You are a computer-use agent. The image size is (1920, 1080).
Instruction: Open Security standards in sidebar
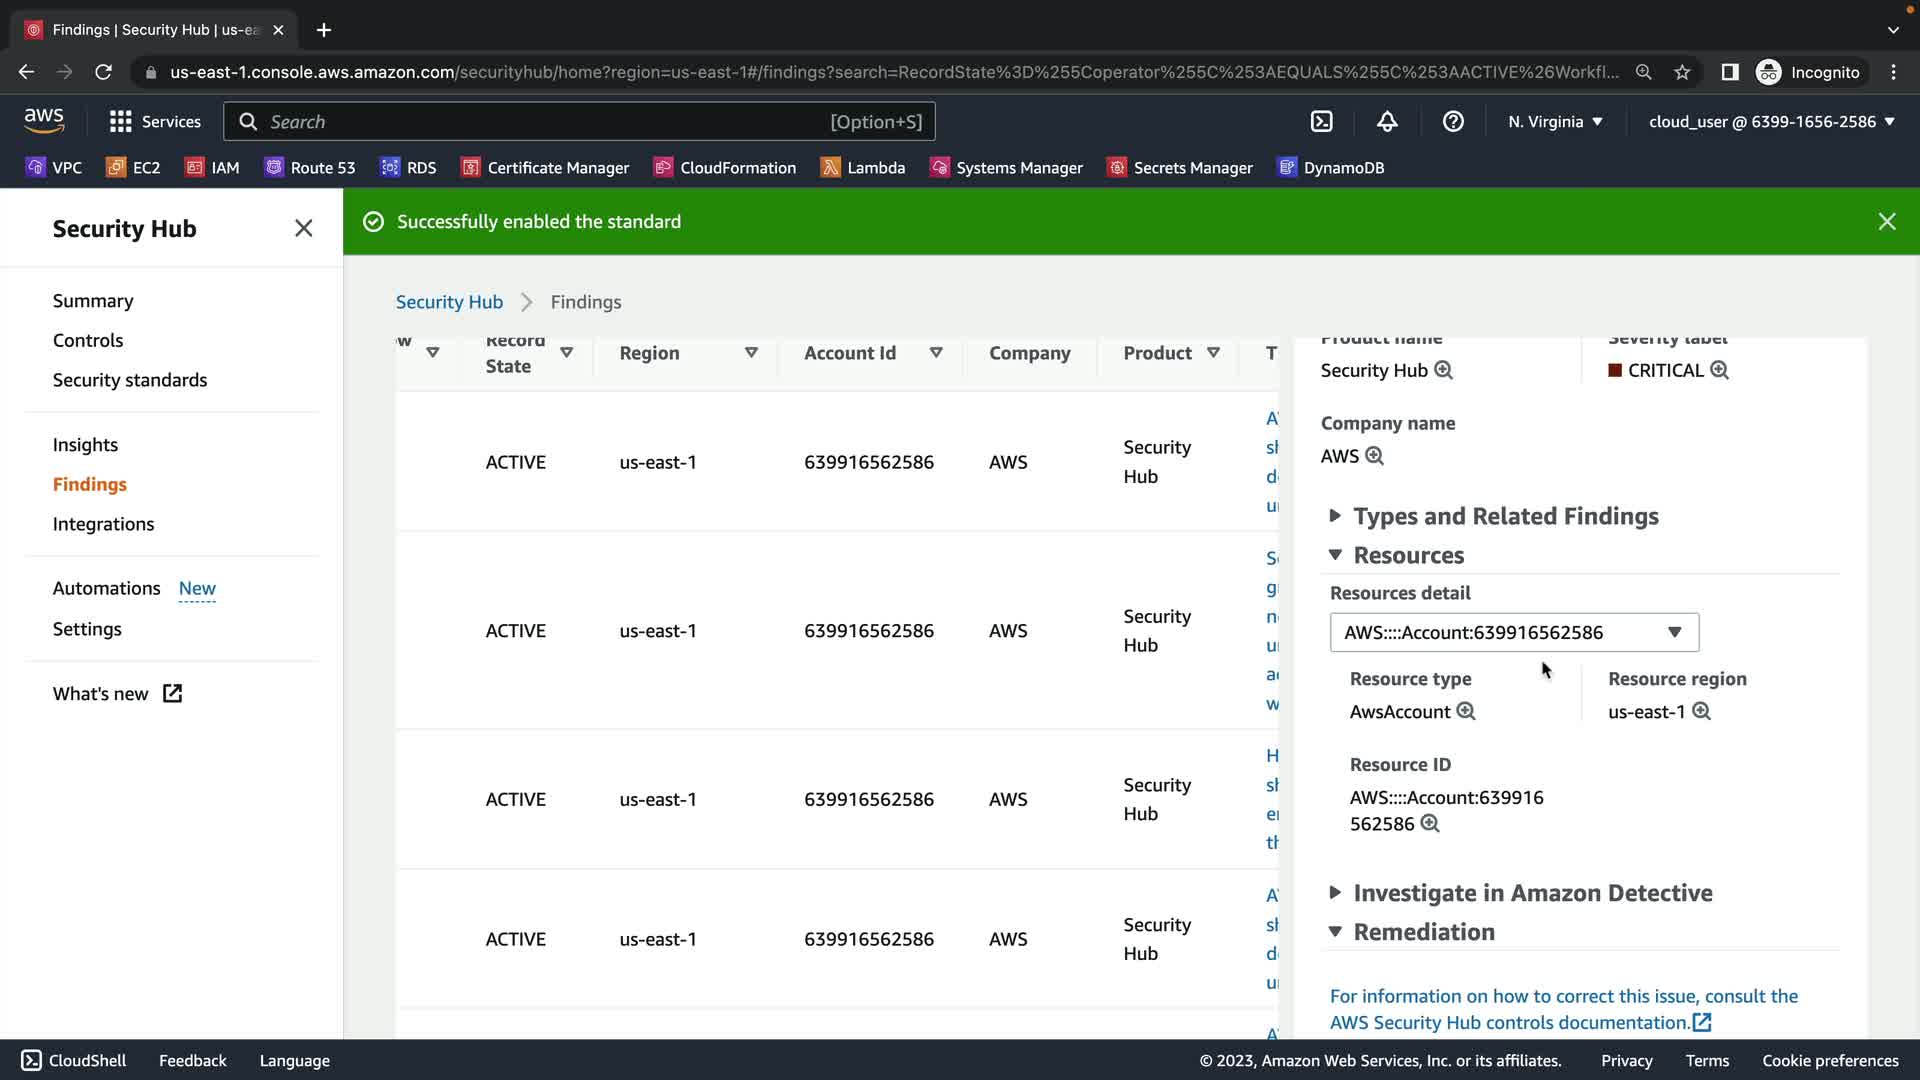[130, 380]
